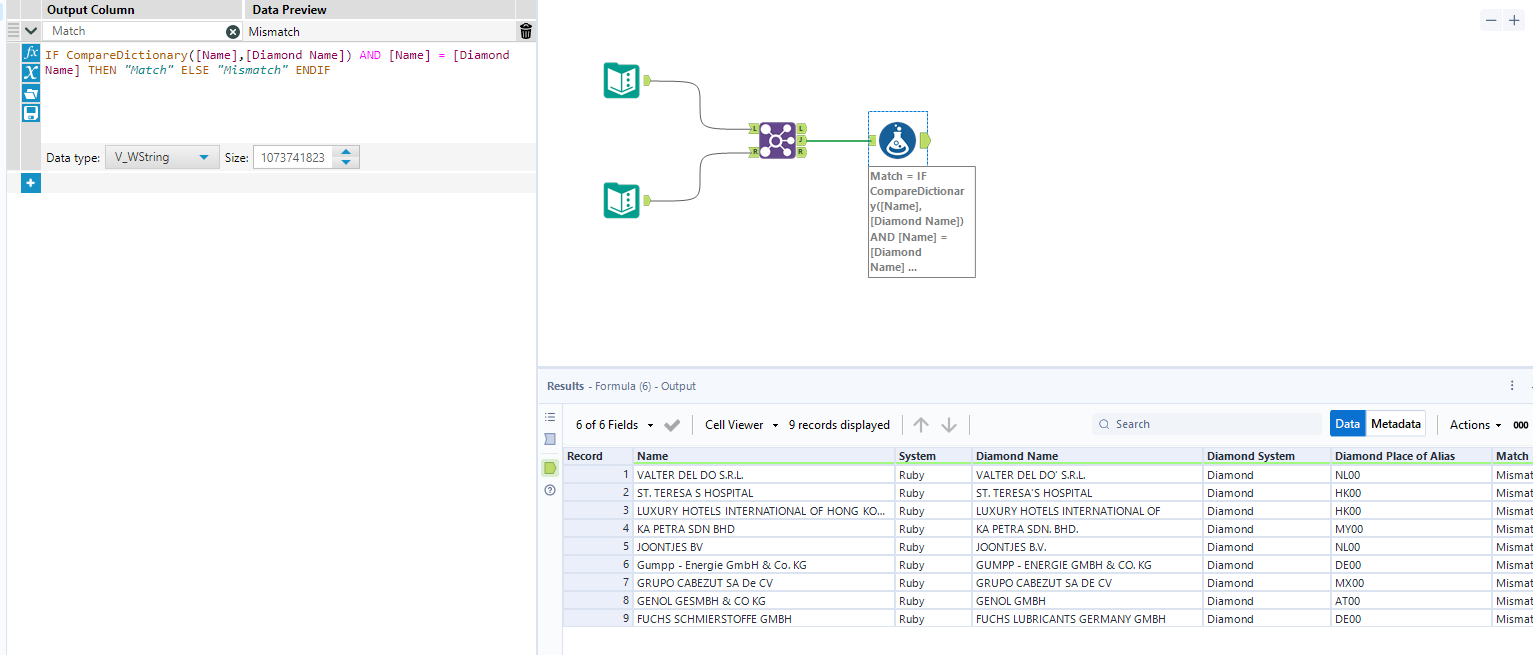1533x655 pixels.
Task: Select the Formula tool on the canvas
Action: 897,140
